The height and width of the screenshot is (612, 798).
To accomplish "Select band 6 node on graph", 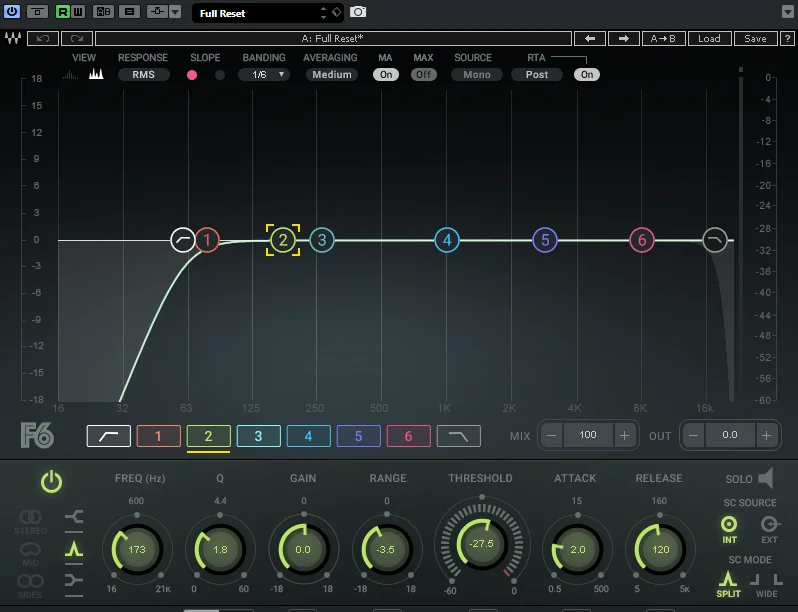I will (642, 240).
